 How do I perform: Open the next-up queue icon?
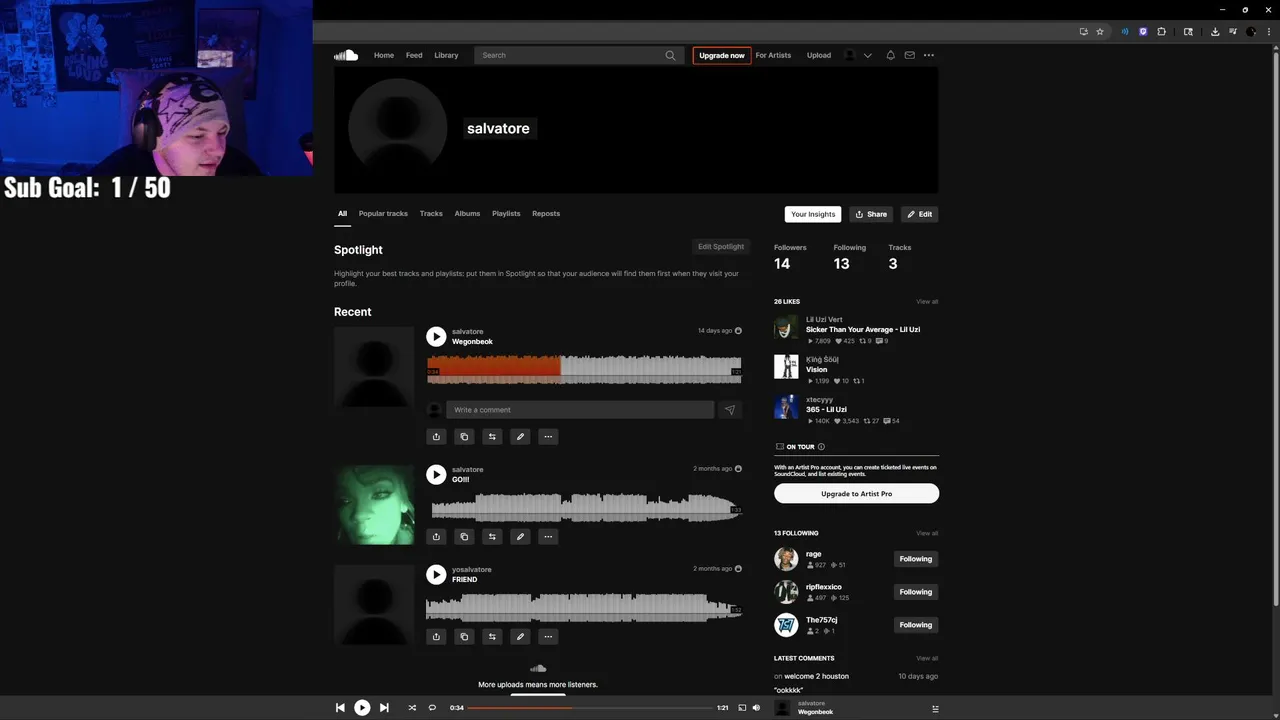click(x=935, y=708)
